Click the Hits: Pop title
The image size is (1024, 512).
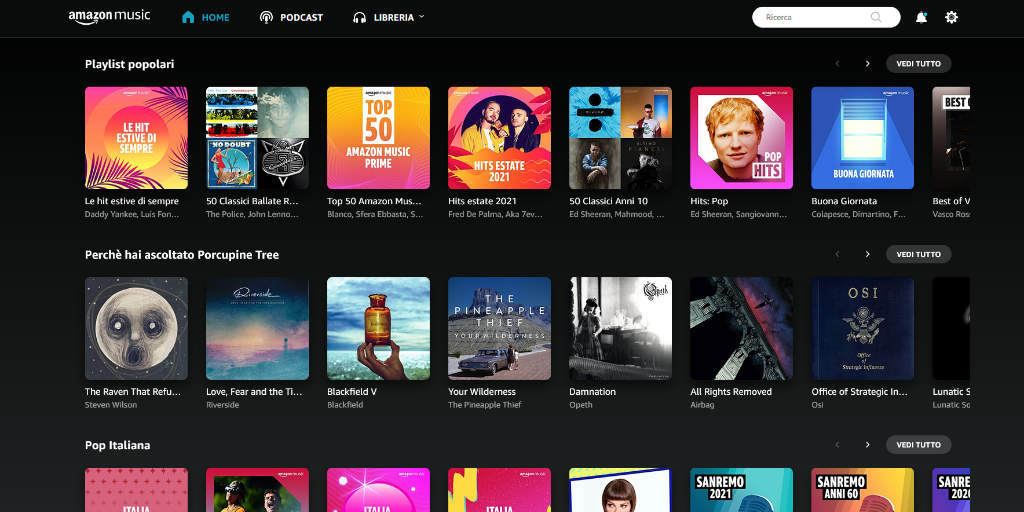click(709, 201)
